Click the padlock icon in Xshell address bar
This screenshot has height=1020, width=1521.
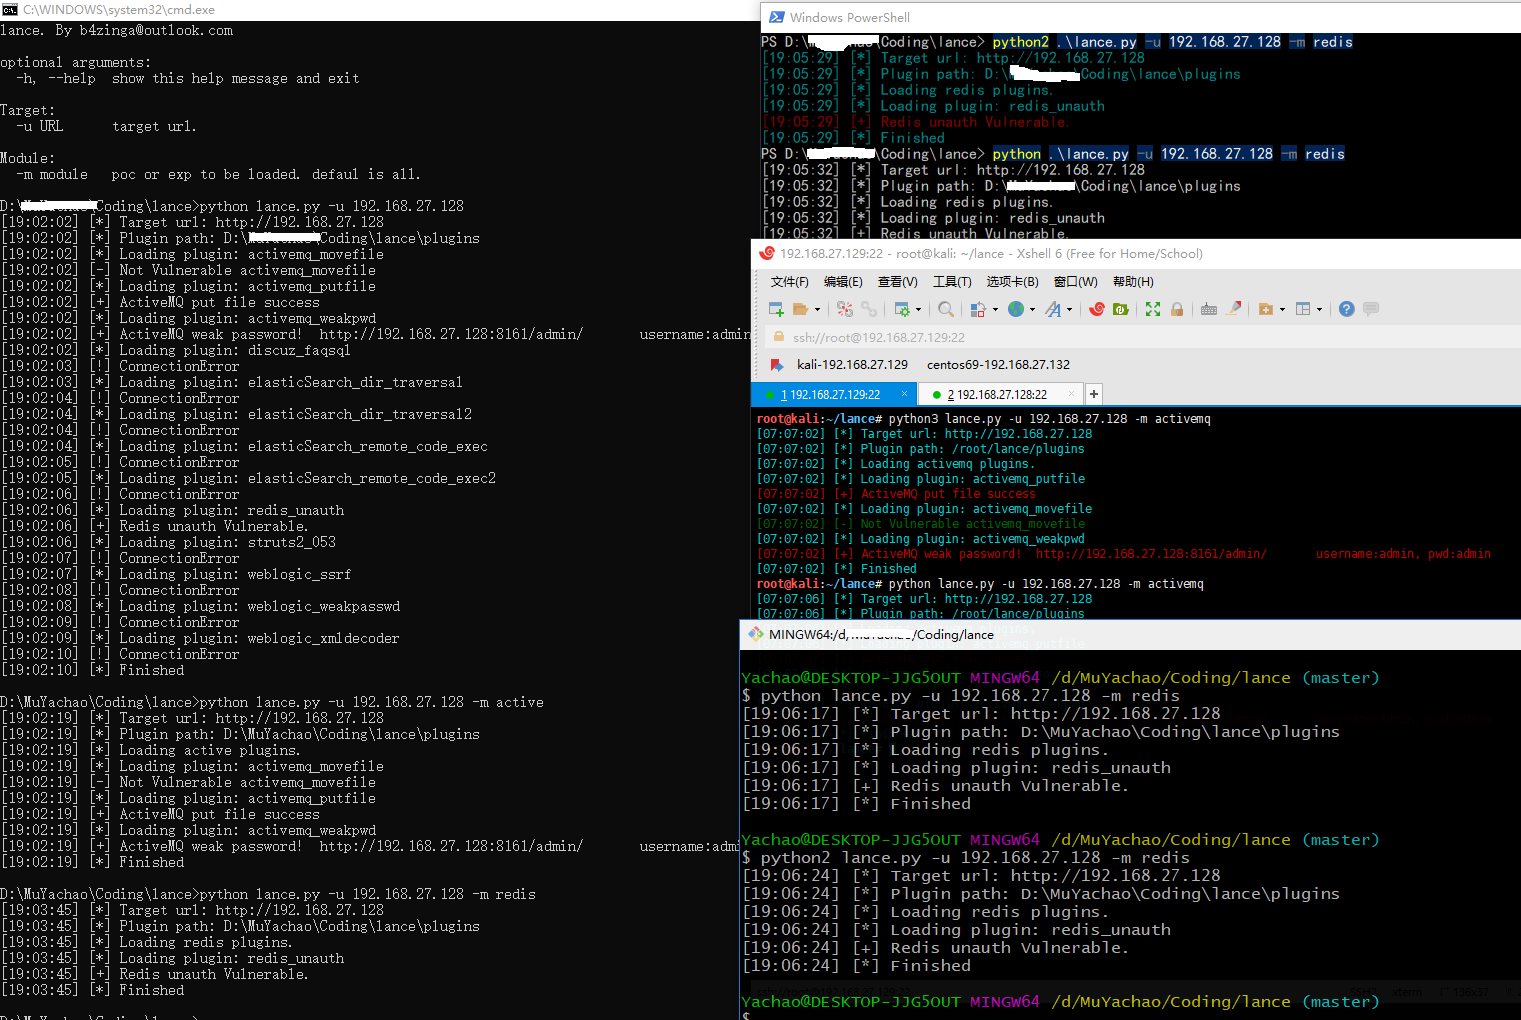click(779, 337)
